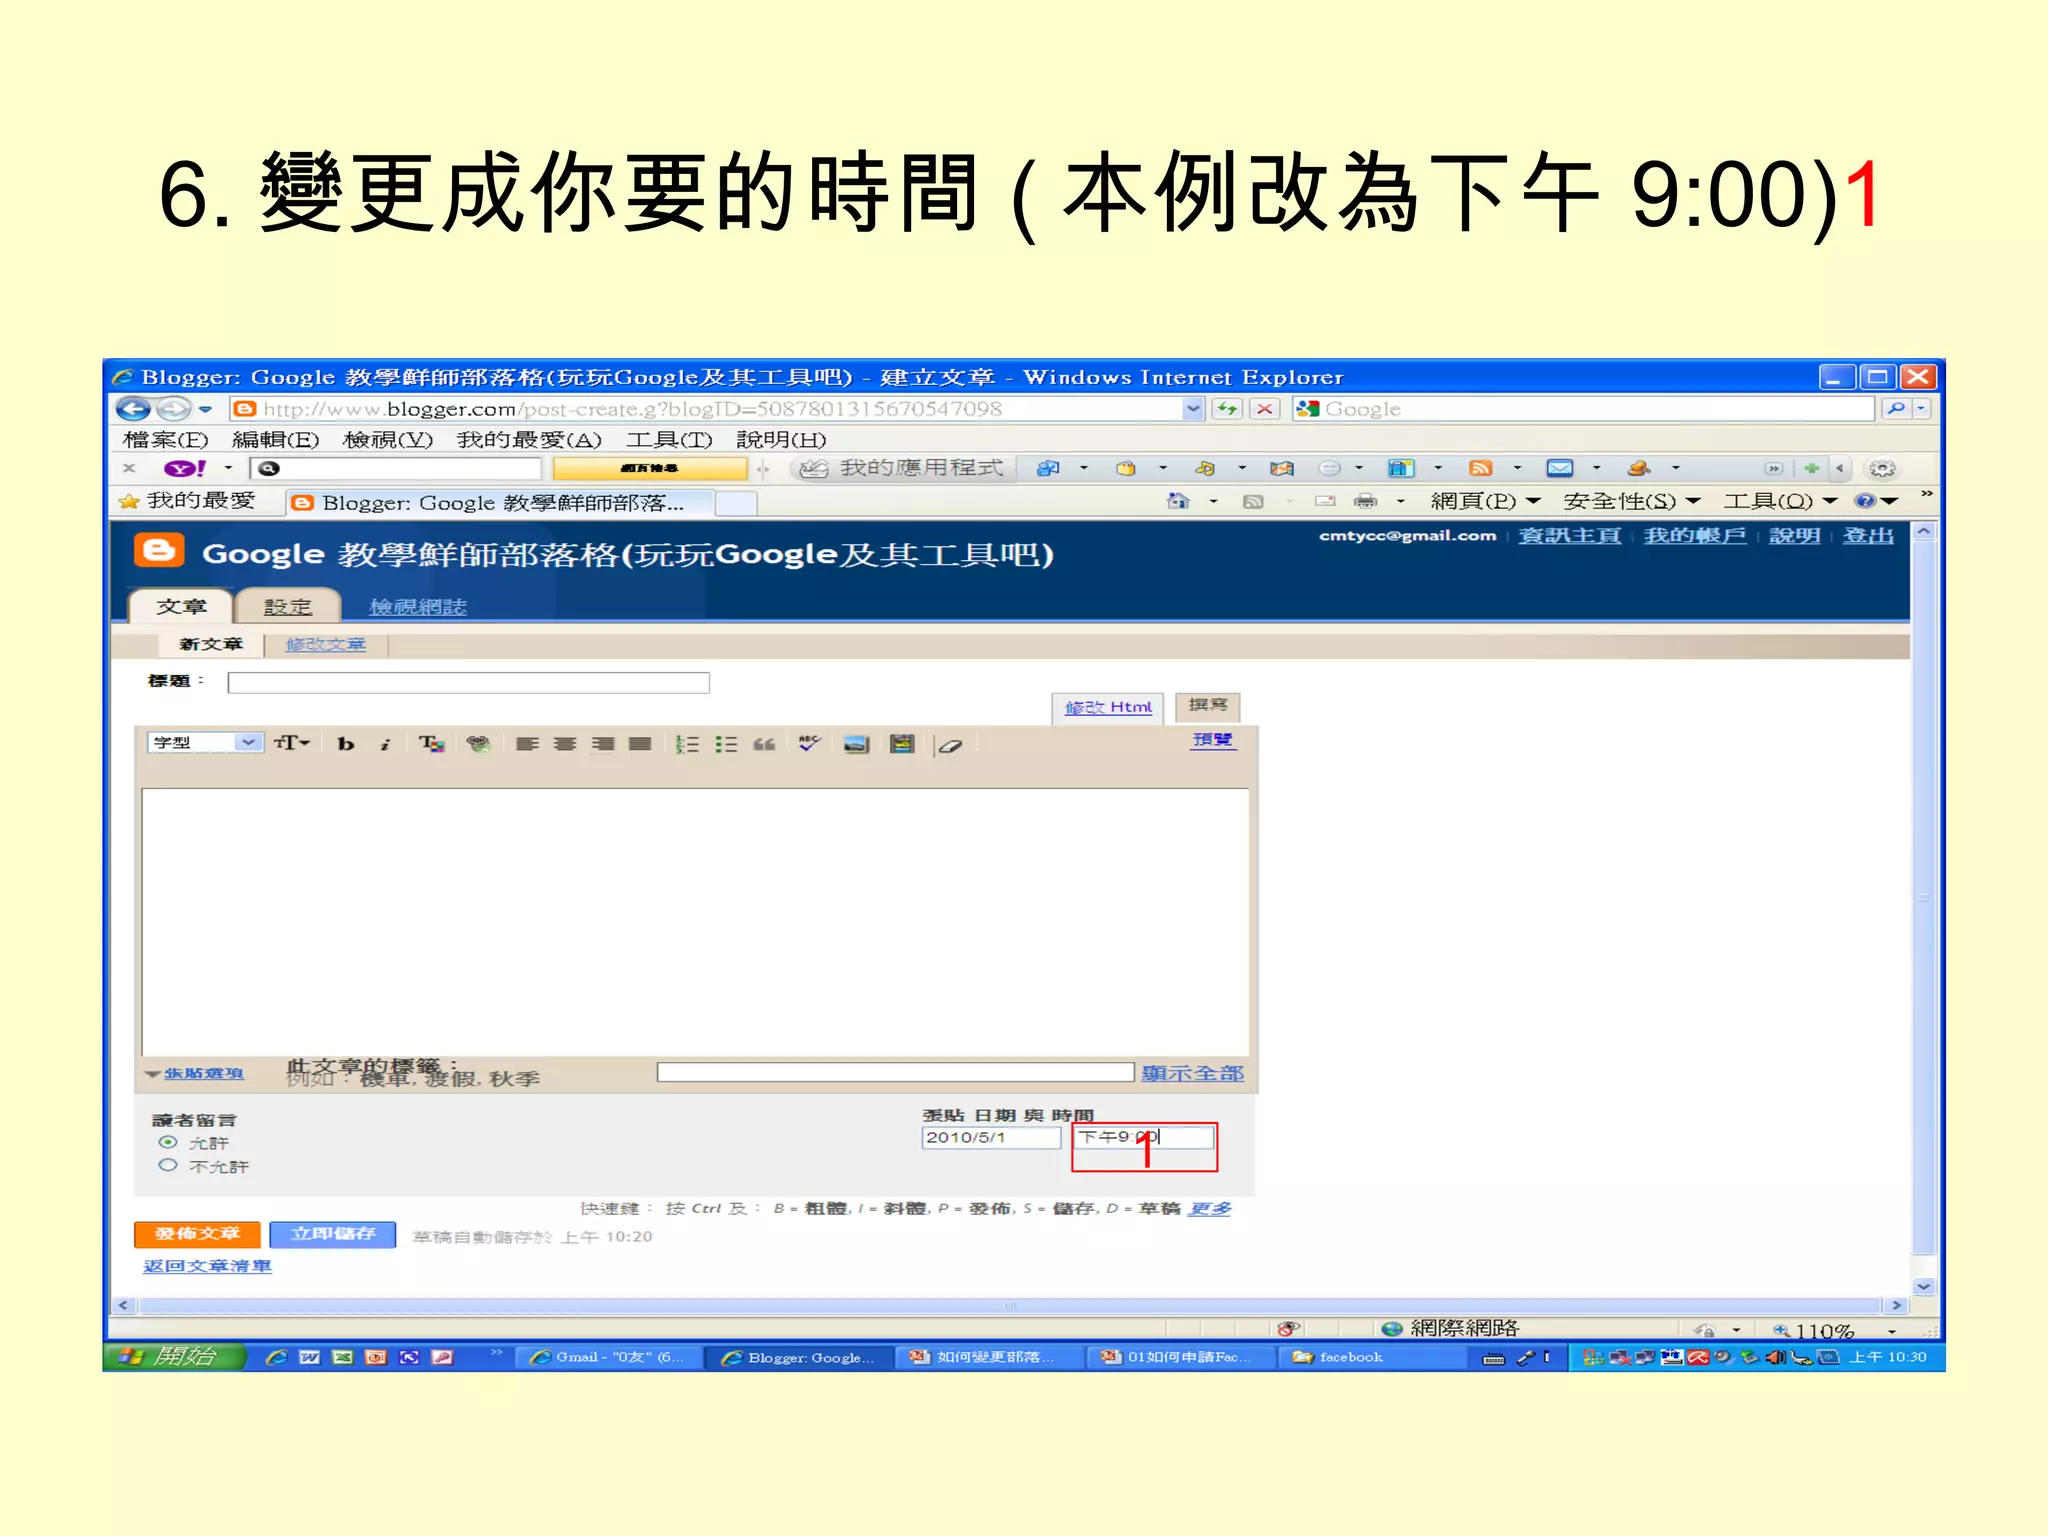This screenshot has height=1536, width=2048.
Task: Justify text in editor
Action: pyautogui.click(x=640, y=743)
